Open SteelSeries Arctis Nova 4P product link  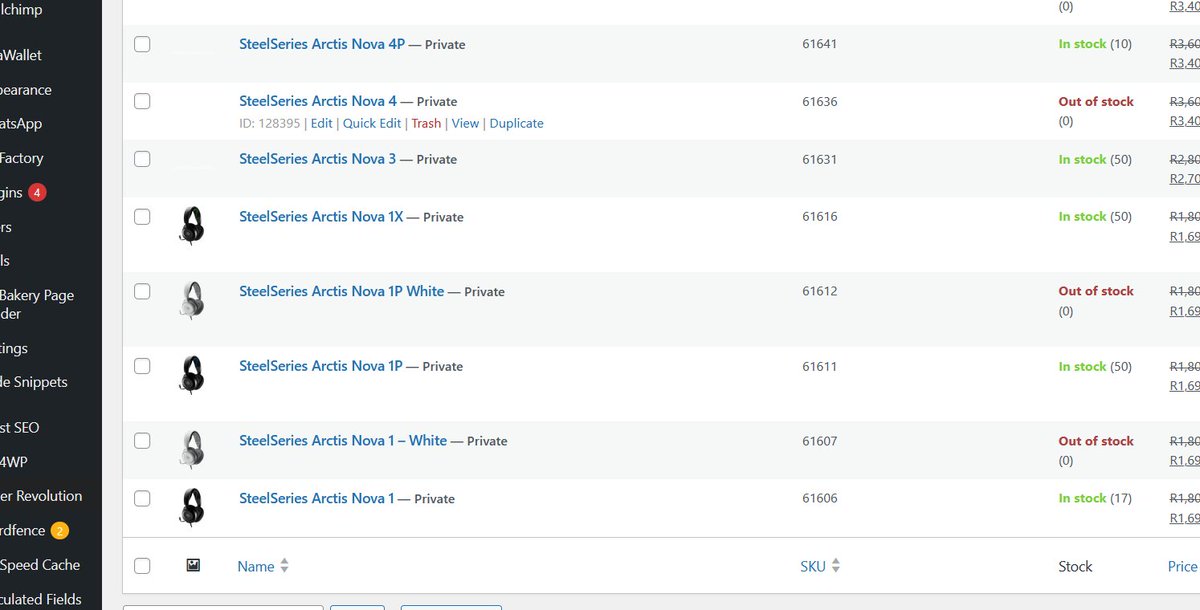pos(322,44)
